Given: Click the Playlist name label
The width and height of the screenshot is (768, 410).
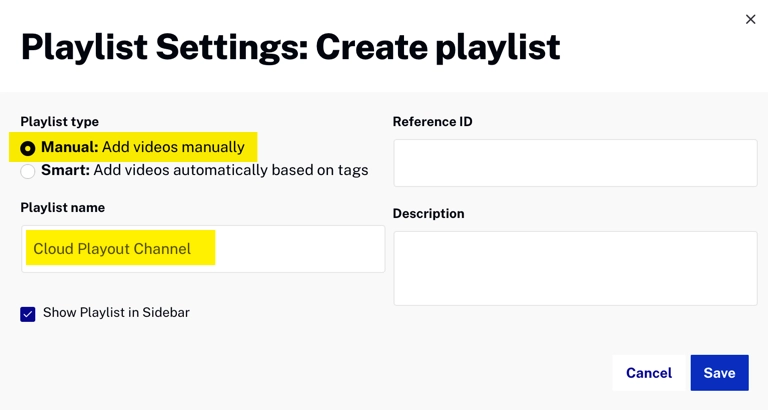Looking at the screenshot, I should tap(63, 207).
